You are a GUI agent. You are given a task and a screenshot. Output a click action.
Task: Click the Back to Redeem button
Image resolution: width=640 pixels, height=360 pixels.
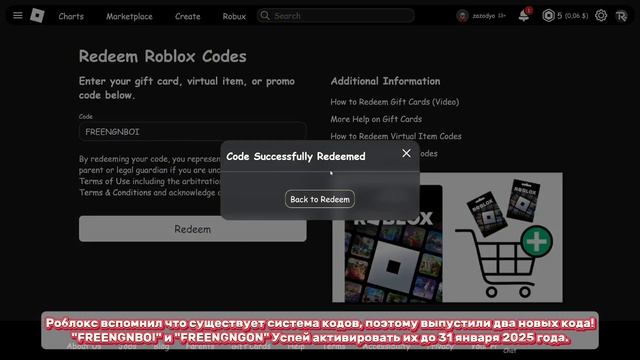(320, 199)
